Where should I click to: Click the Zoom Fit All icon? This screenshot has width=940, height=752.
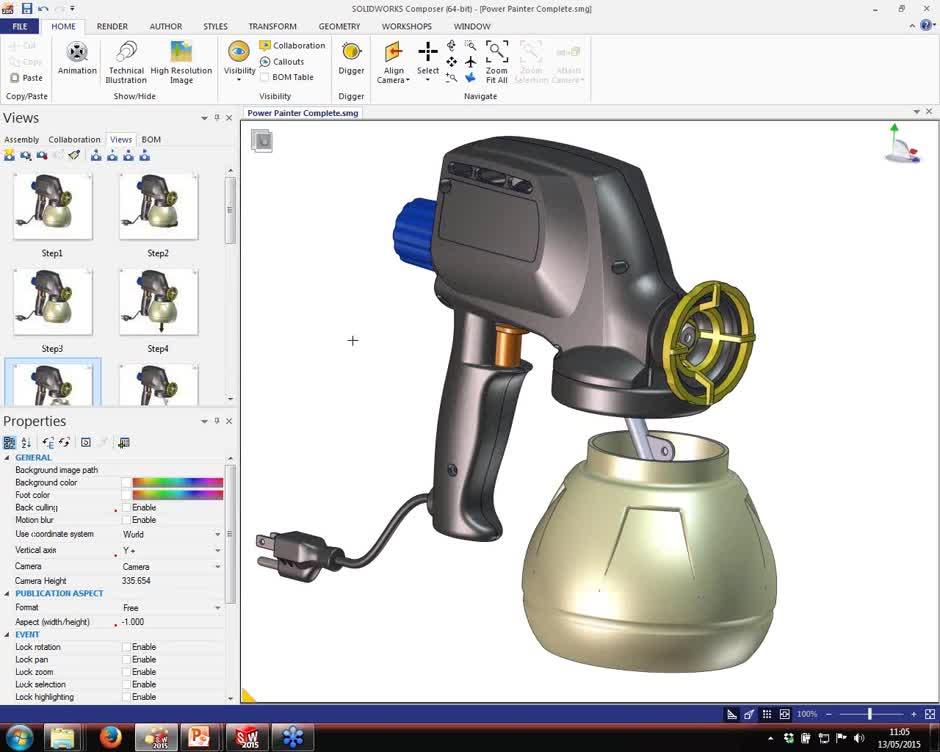[497, 53]
